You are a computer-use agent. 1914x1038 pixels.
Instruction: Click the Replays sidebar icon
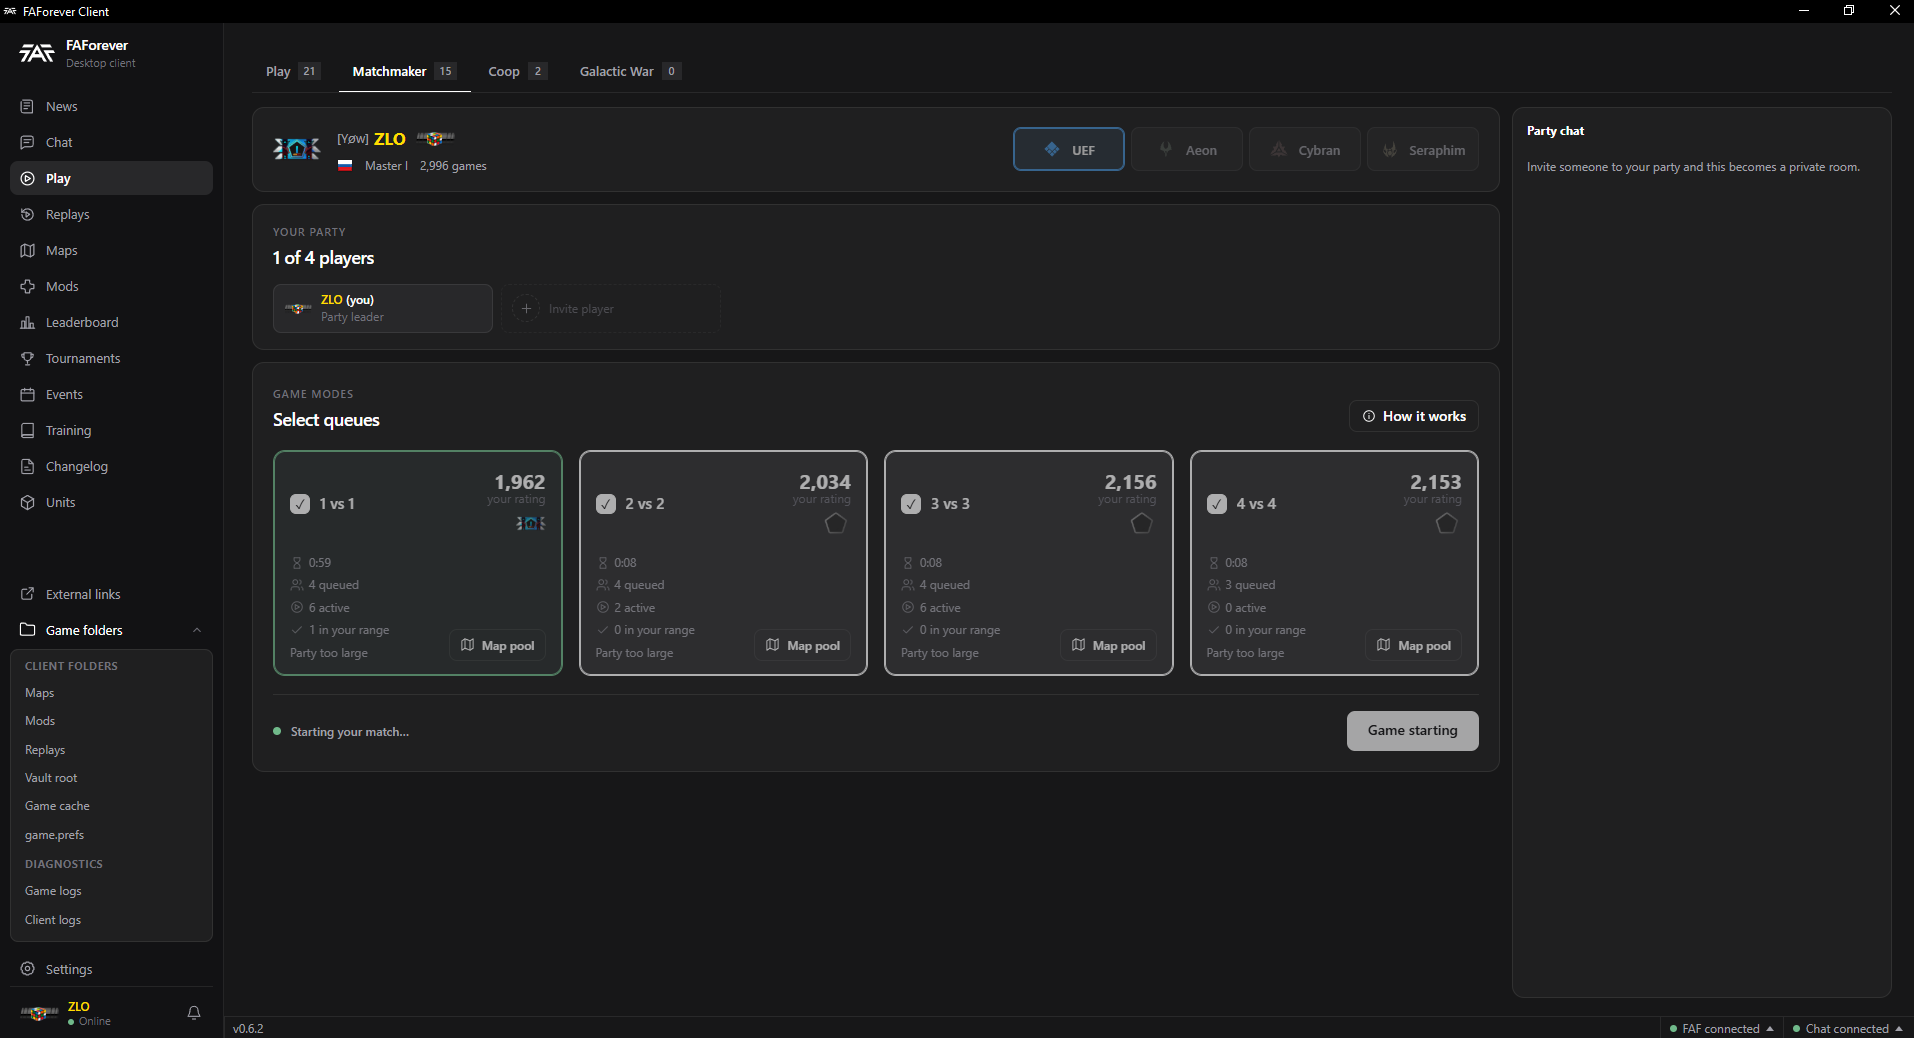coord(28,214)
